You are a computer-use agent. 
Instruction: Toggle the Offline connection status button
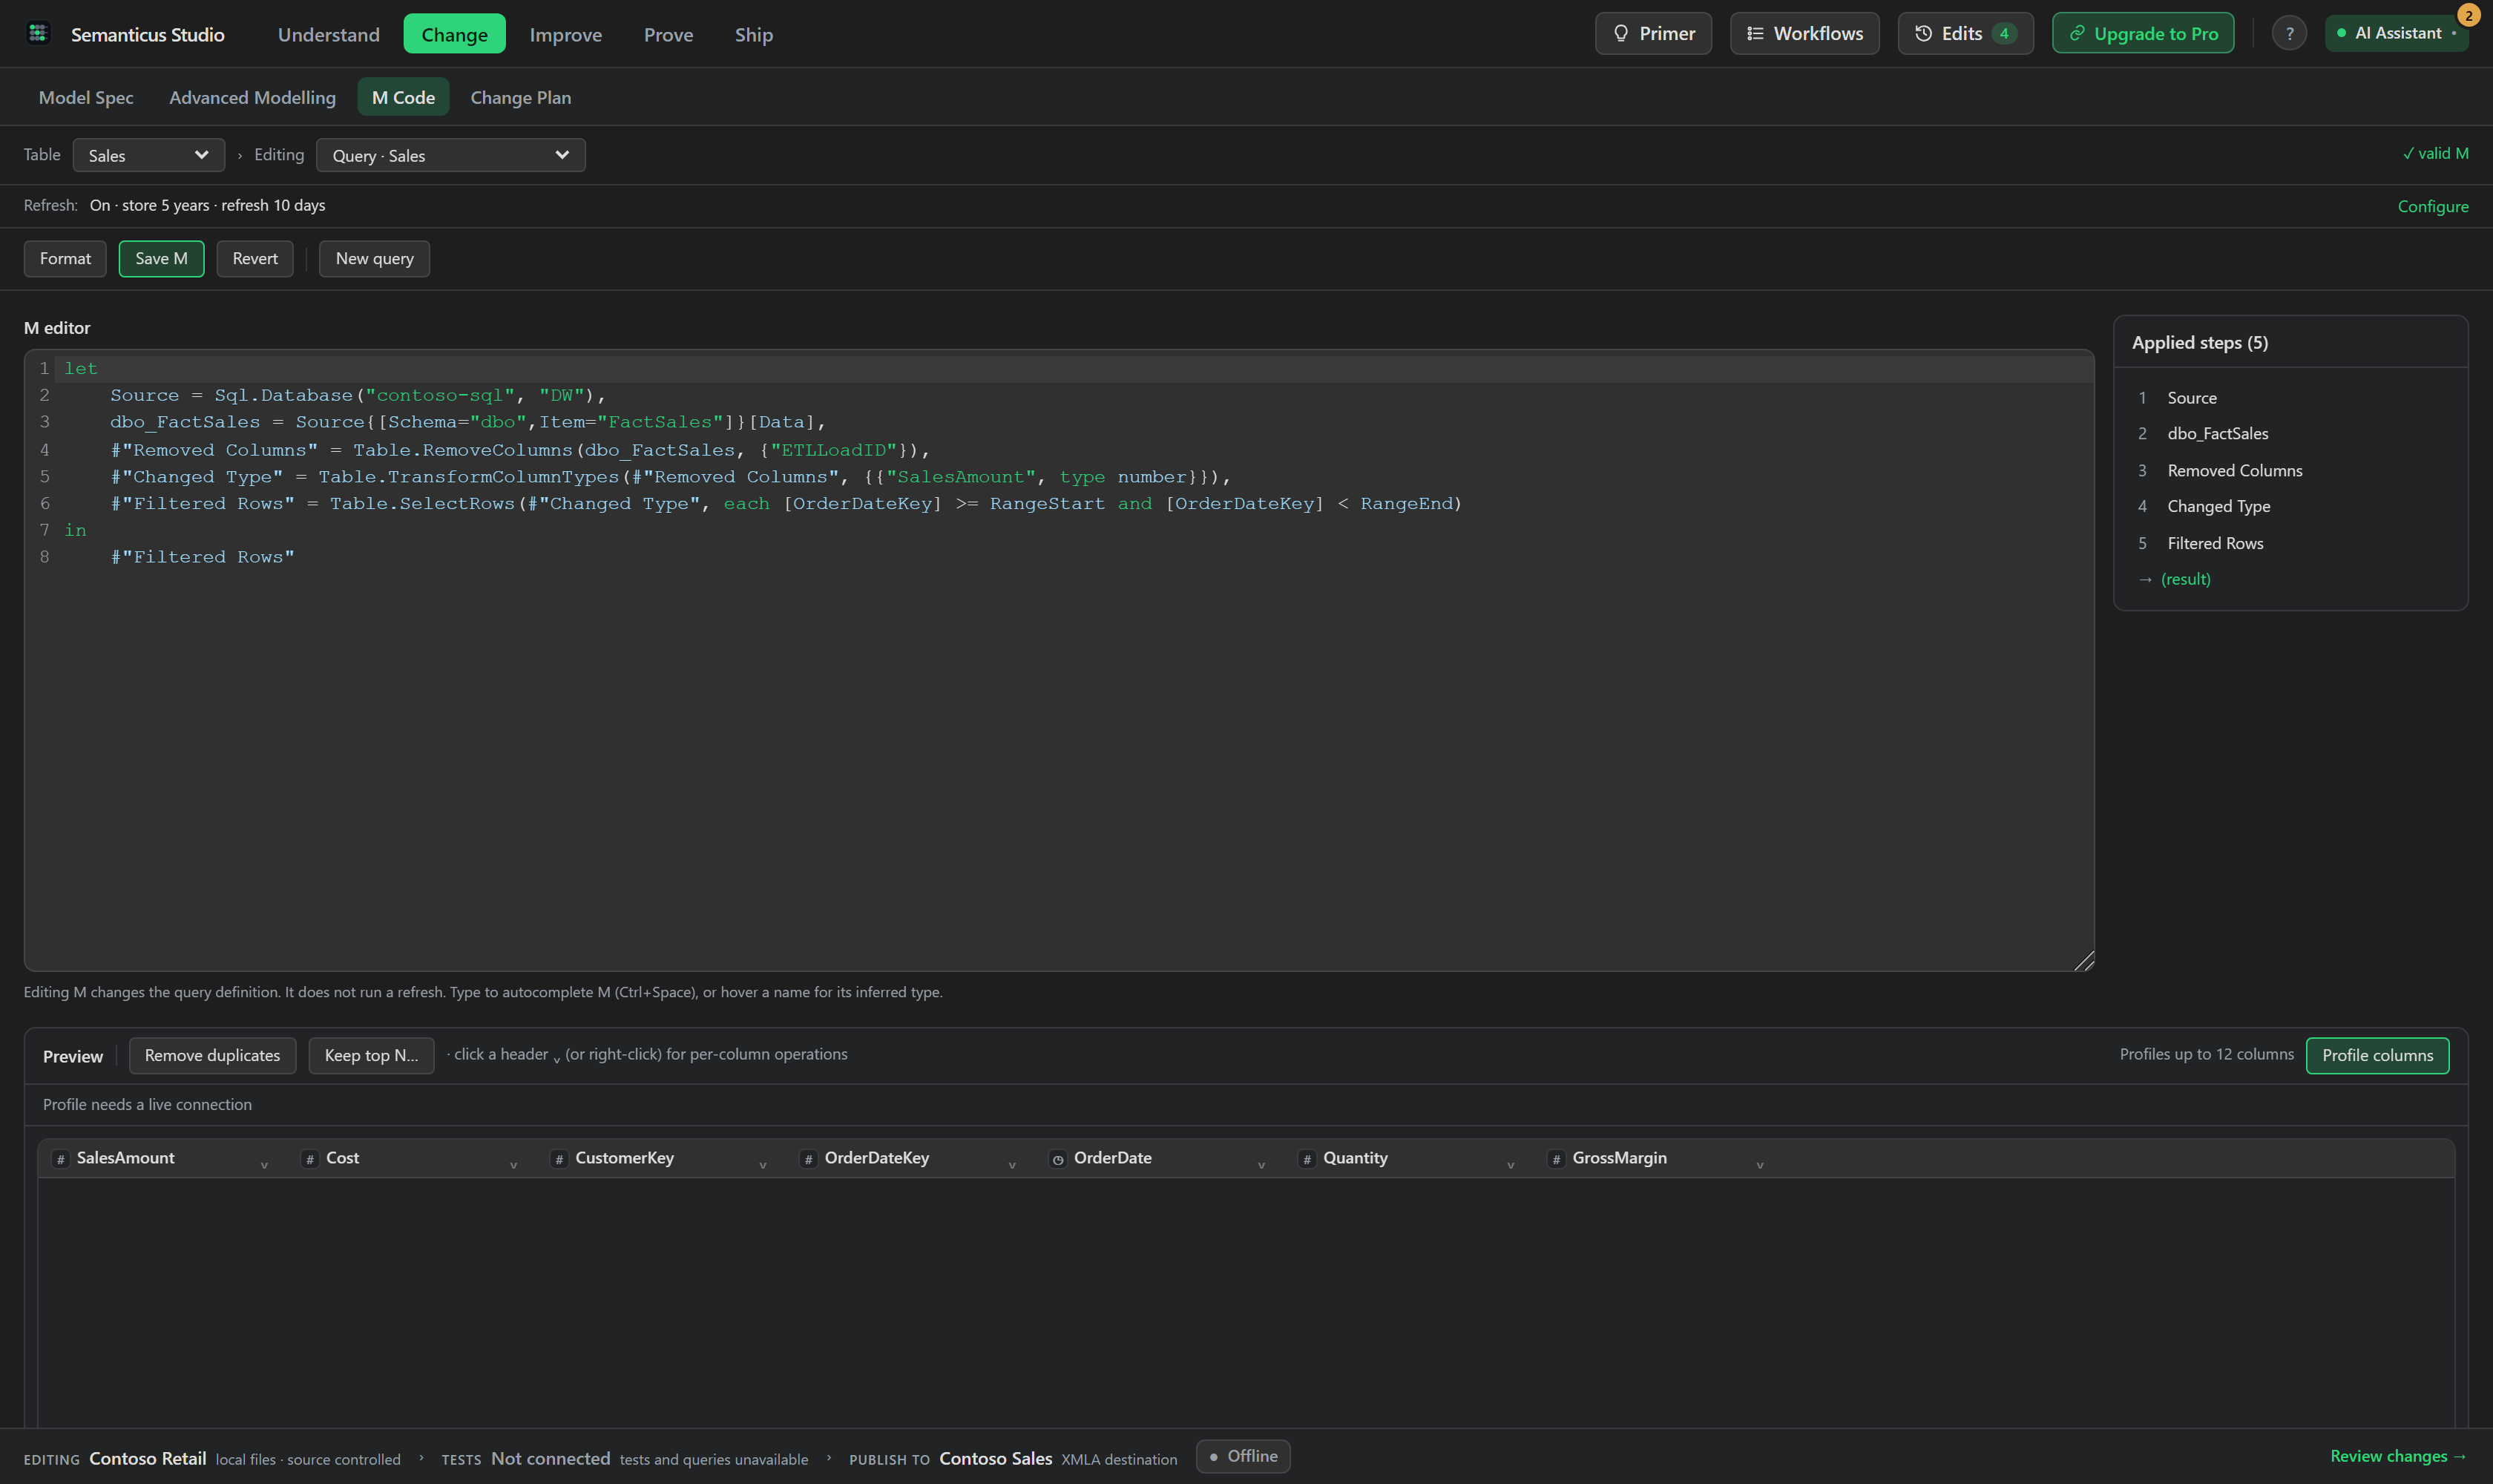point(1243,1456)
